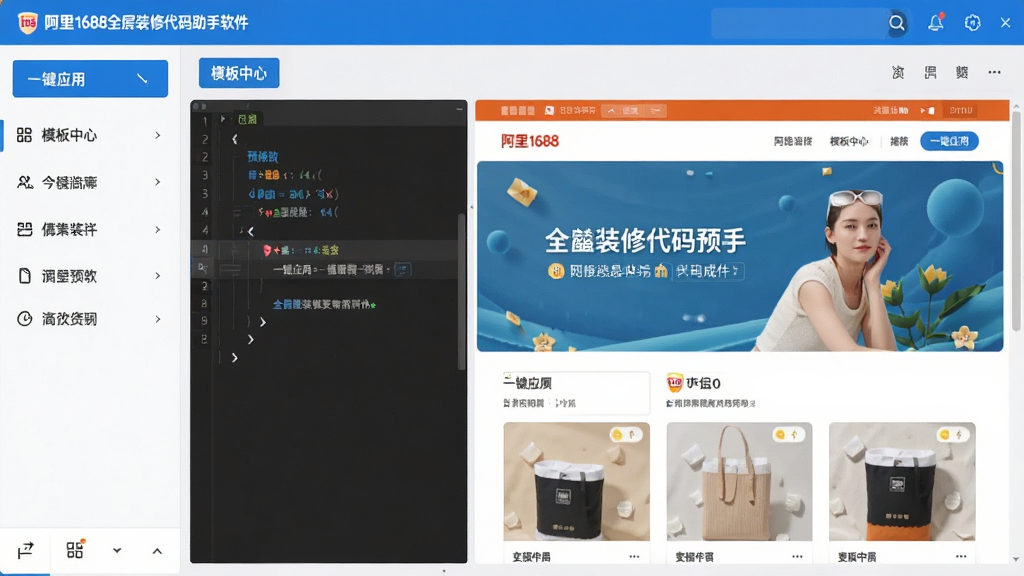
Task: Click the coin badge on woven tote thumbnail
Action: tap(788, 434)
